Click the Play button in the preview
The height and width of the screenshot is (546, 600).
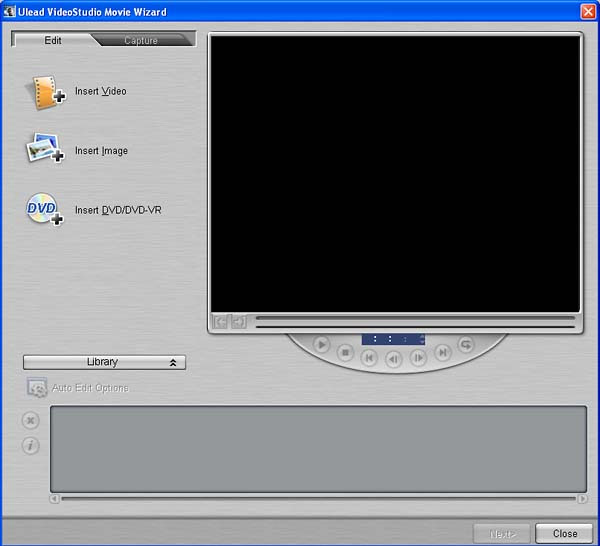point(322,345)
